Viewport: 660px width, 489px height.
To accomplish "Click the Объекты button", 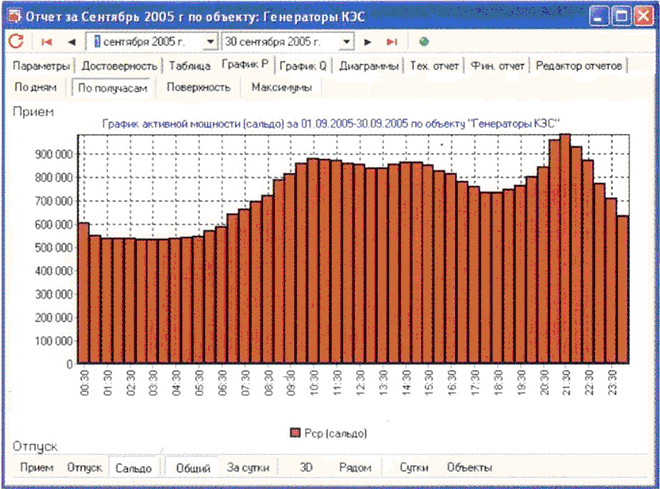I will point(469,468).
